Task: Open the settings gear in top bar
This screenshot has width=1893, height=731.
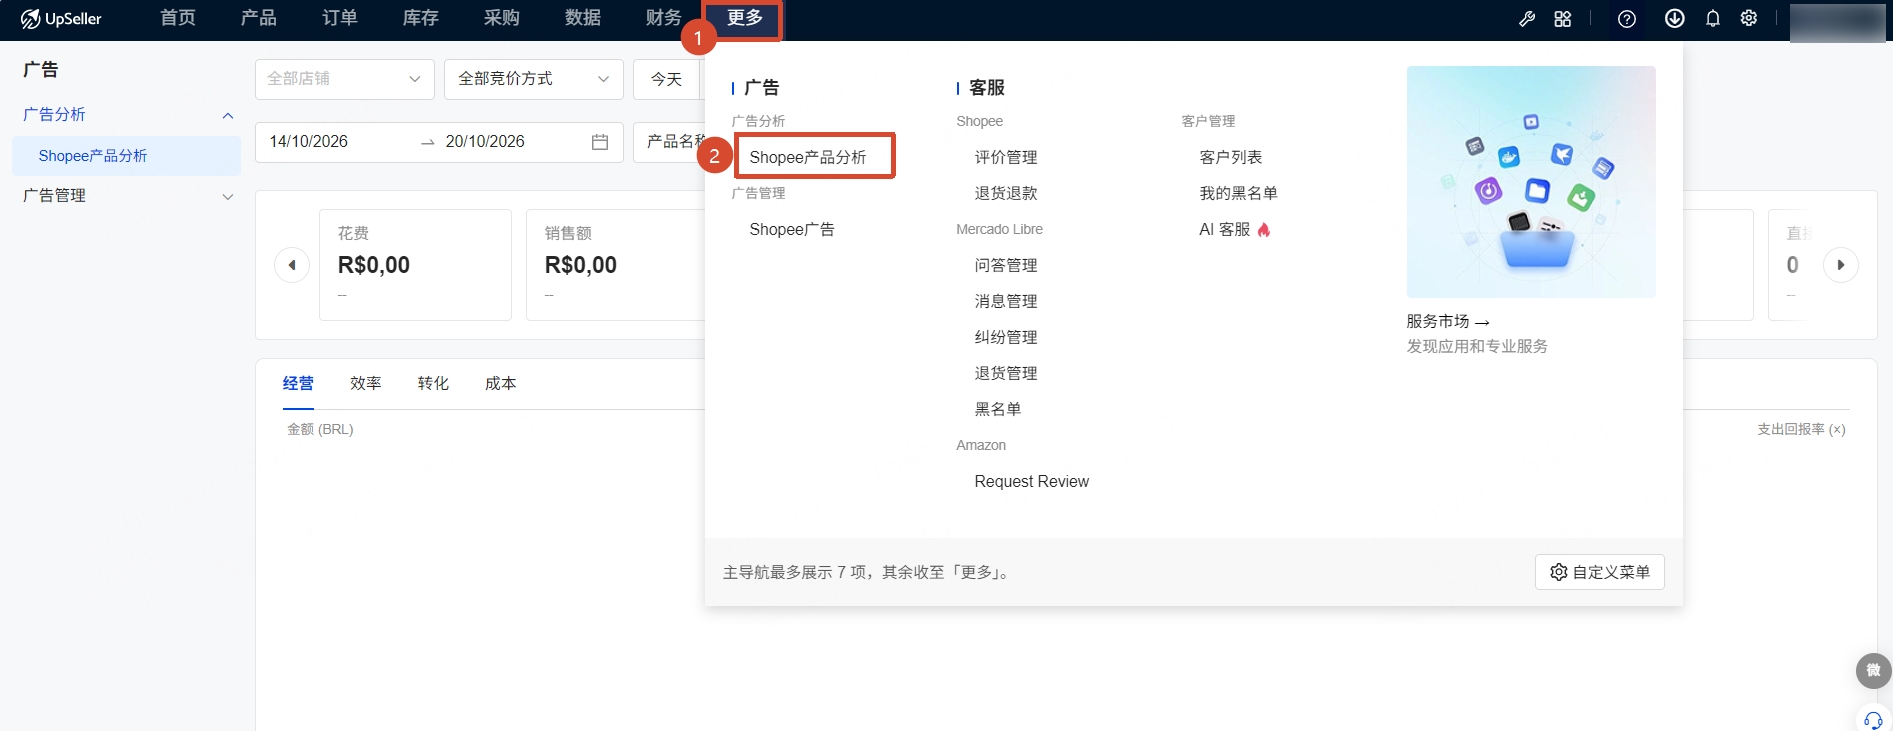Action: [x=1749, y=19]
